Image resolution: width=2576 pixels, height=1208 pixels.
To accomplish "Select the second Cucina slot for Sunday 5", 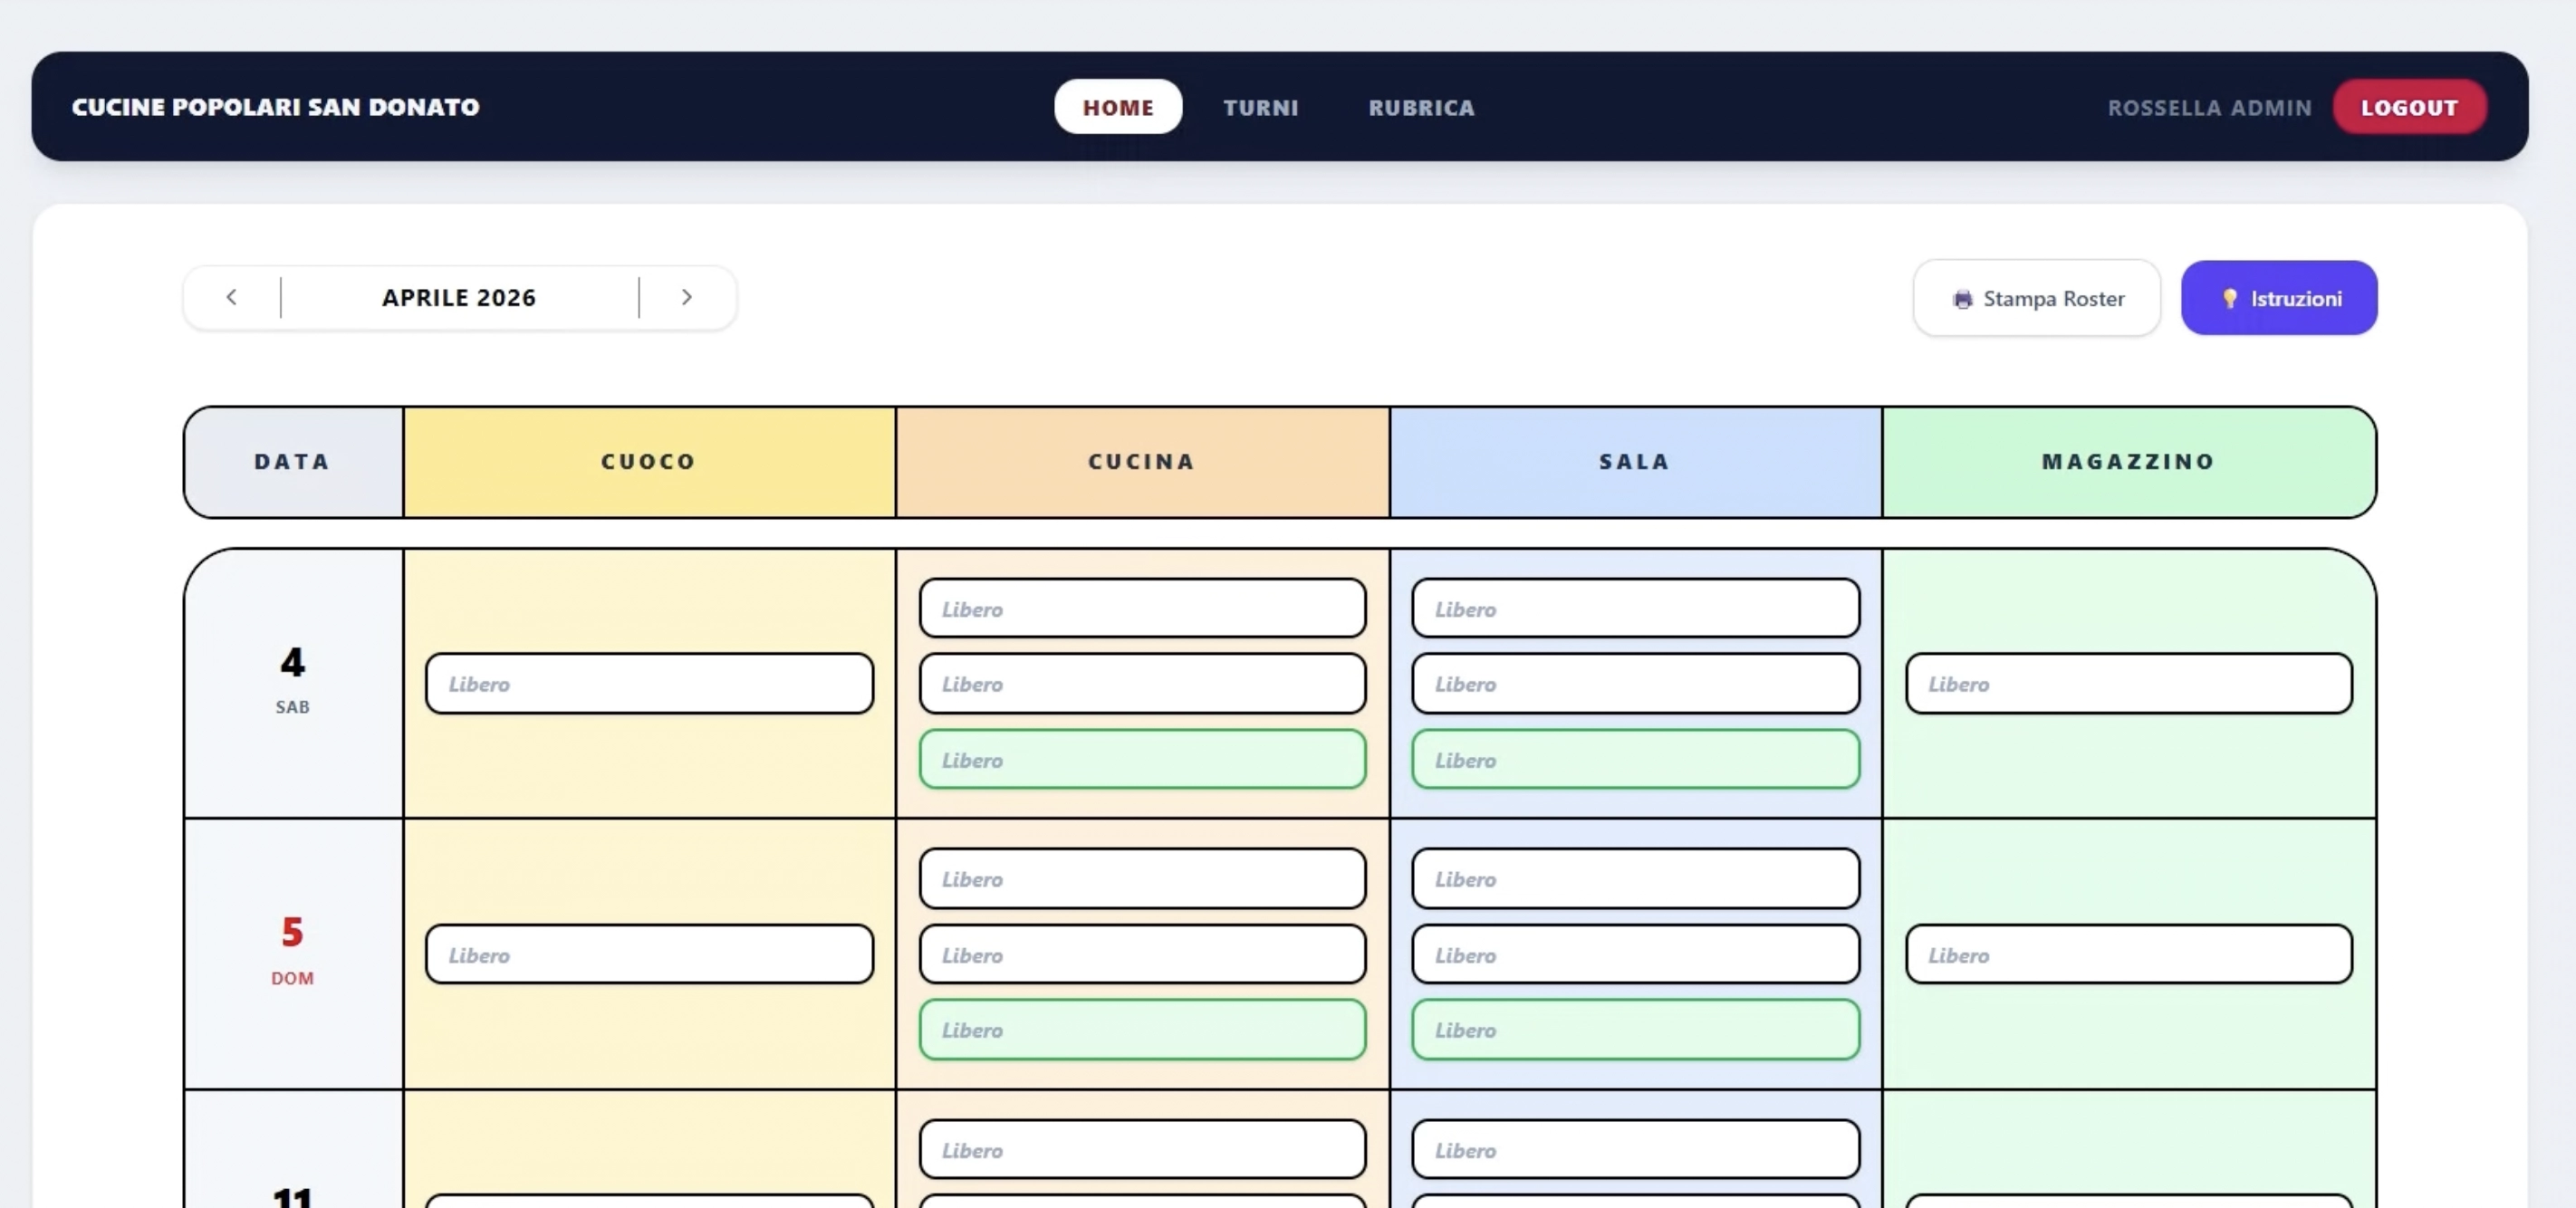I will click(x=1142, y=954).
